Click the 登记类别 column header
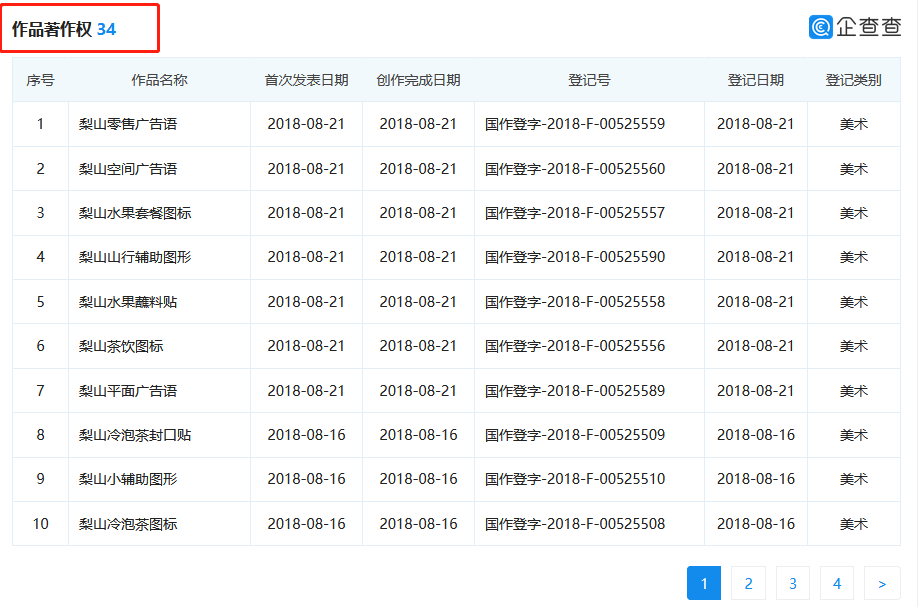The image size is (918, 607). [x=854, y=80]
